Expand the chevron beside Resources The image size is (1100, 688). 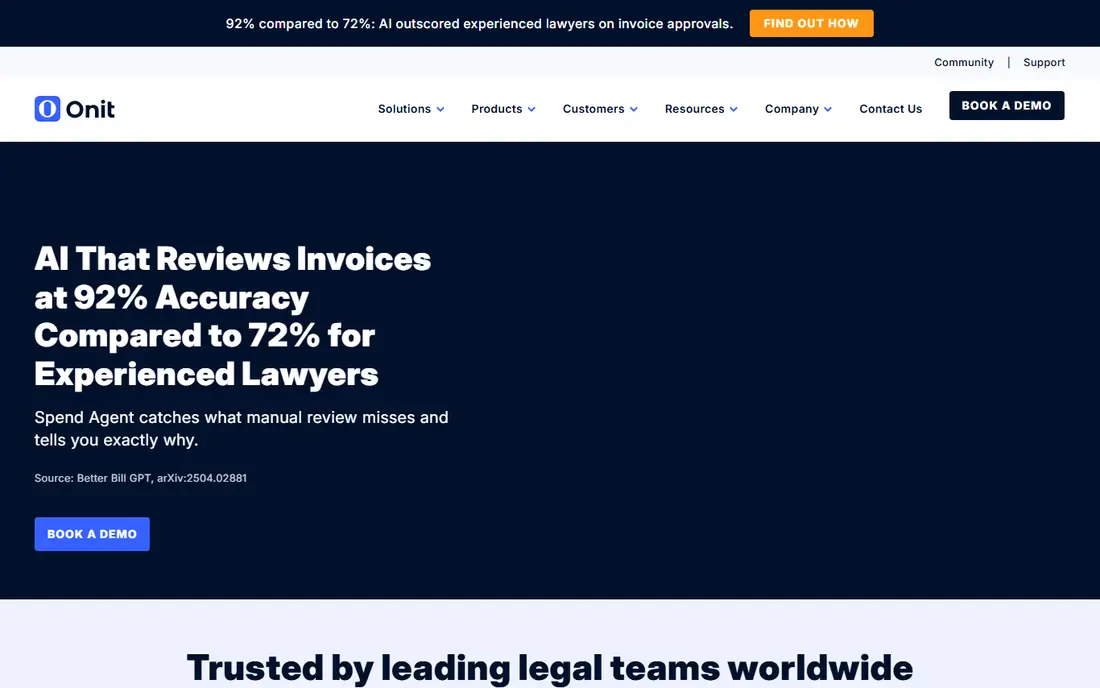pyautogui.click(x=734, y=109)
